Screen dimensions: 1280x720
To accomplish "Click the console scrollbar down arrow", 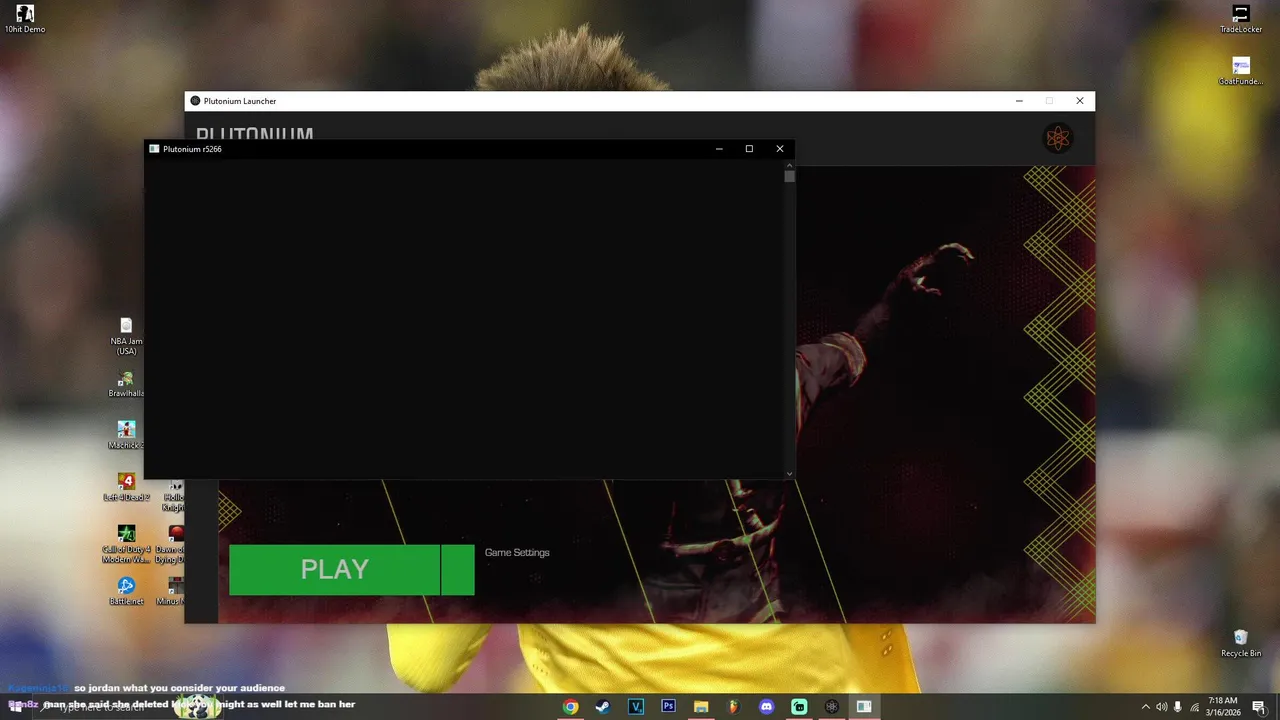I will coord(789,474).
